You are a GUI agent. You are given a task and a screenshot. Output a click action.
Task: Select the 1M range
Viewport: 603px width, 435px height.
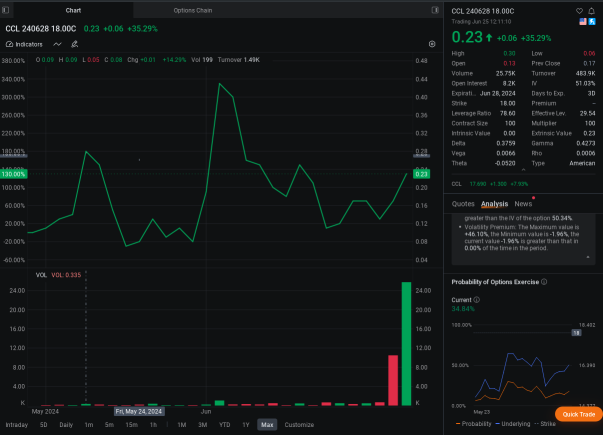click(x=182, y=425)
